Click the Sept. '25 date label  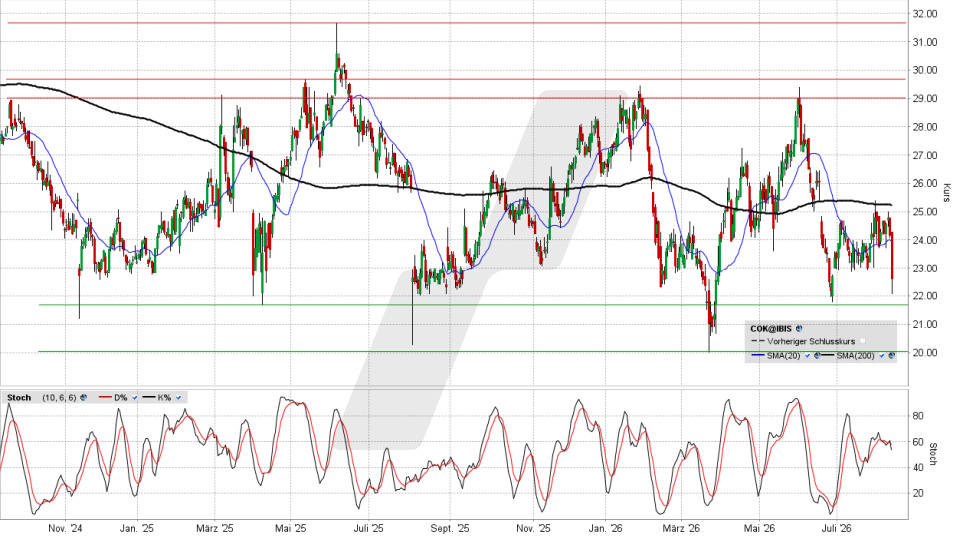(x=449, y=528)
